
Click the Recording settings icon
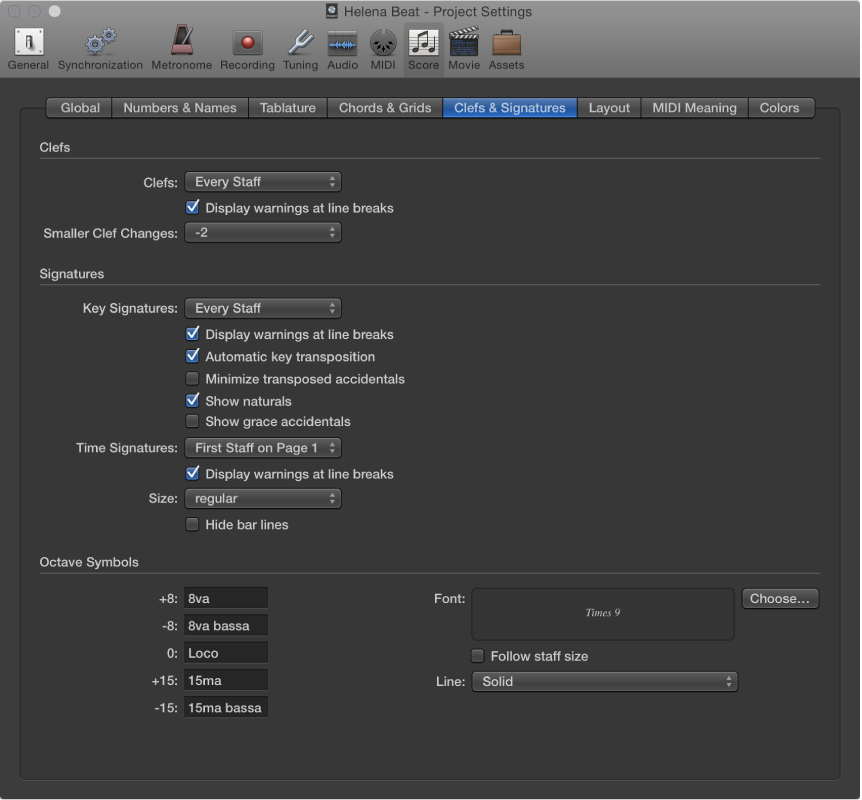pos(247,40)
